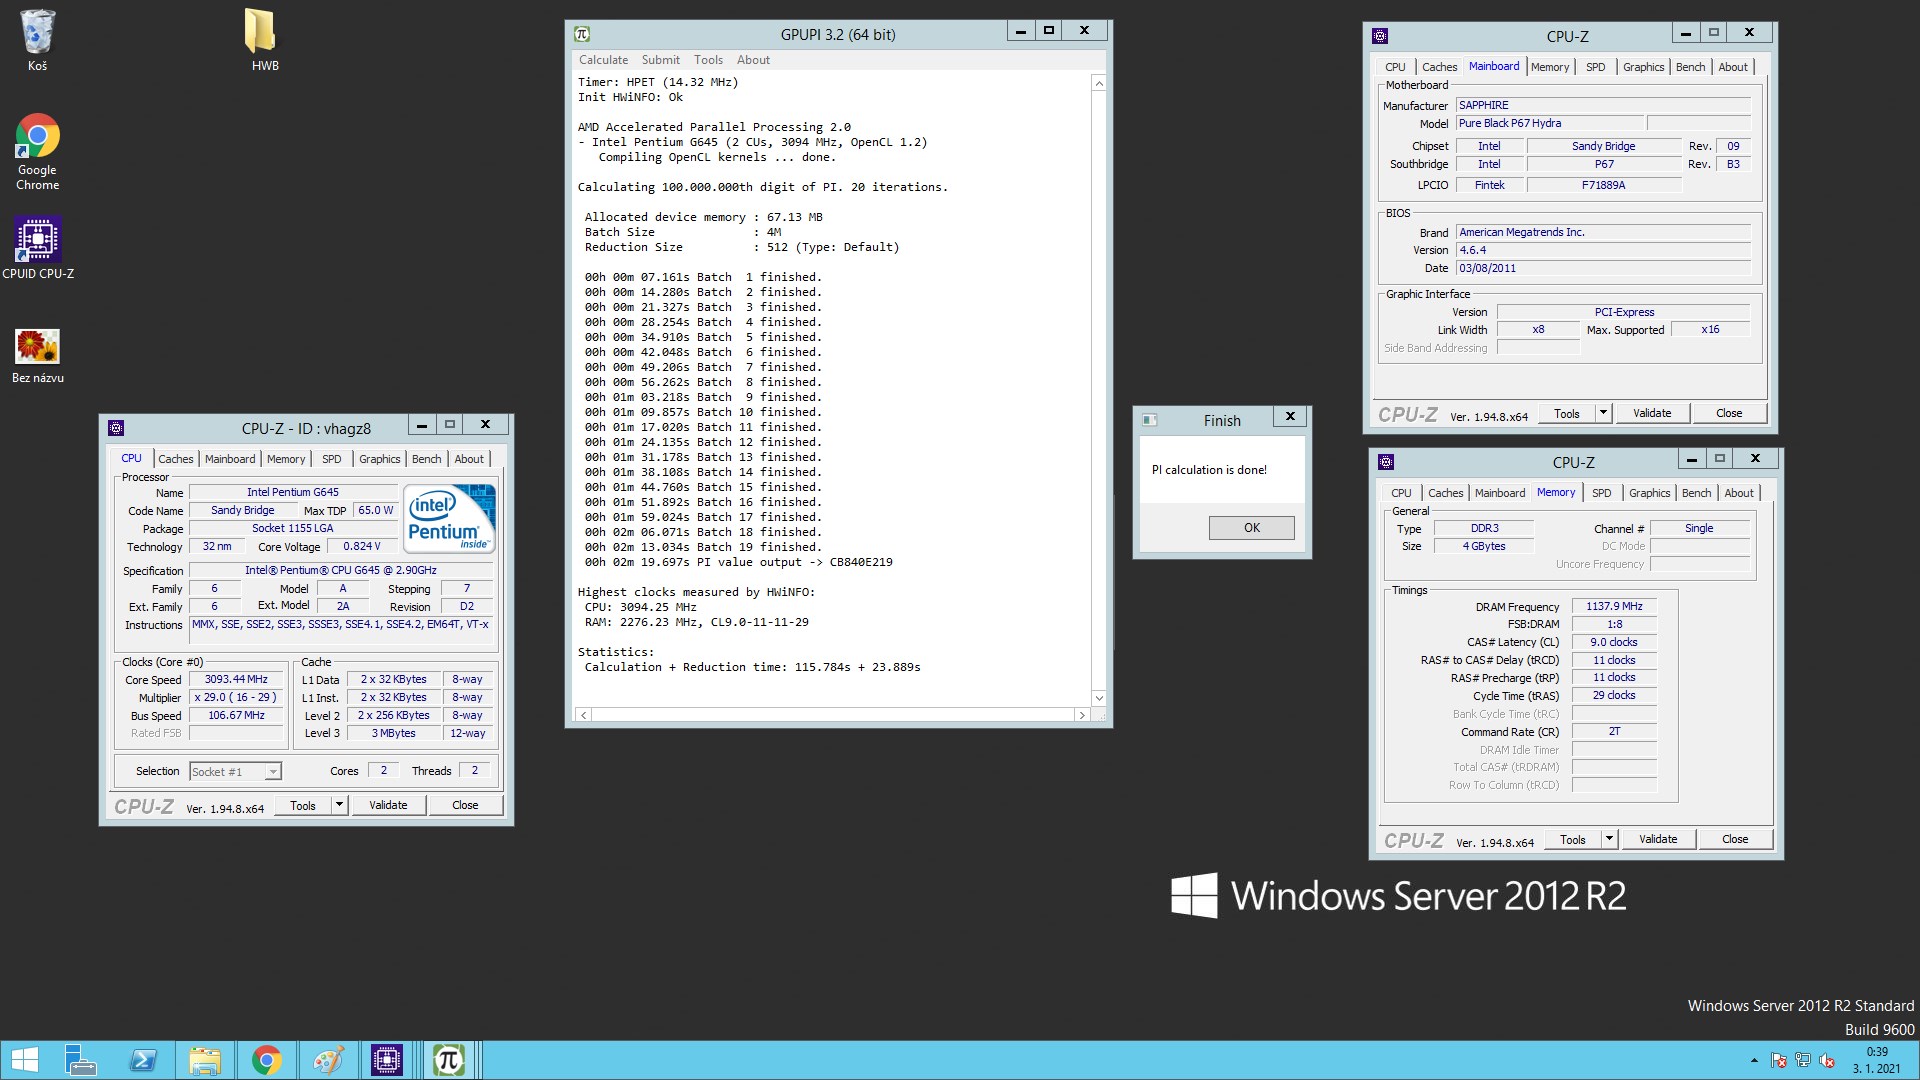This screenshot has height=1080, width=1920.
Task: Open Tools dropdown arrow in Memory CPU-Z
Action: tap(1609, 839)
